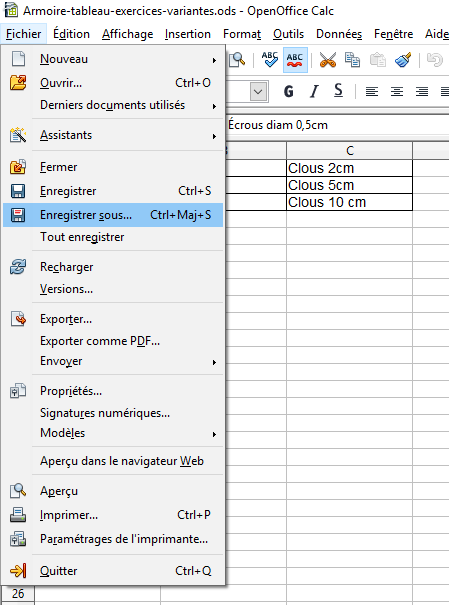This screenshot has width=450, height=605.
Task: Expand the Envoyer submenu
Action: pyautogui.click(x=214, y=362)
